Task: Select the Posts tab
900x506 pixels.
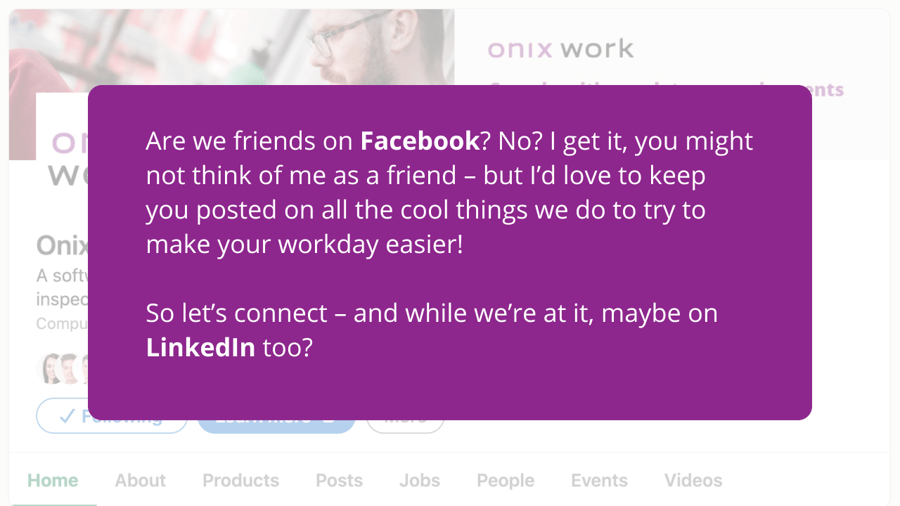Action: [x=339, y=480]
